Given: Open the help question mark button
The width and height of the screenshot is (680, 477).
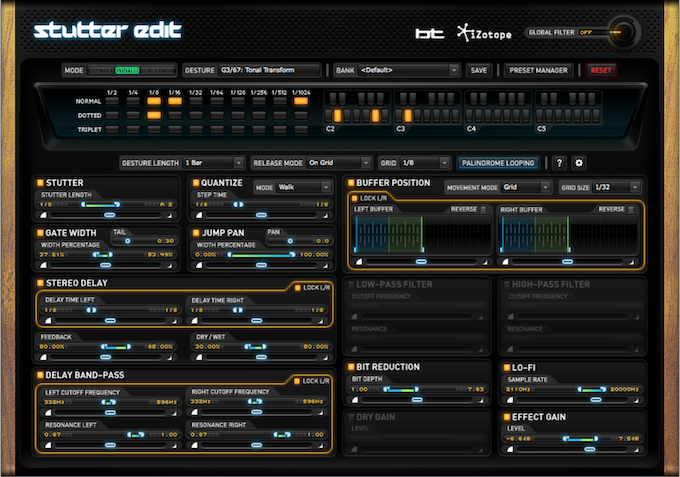Looking at the screenshot, I should (x=559, y=163).
